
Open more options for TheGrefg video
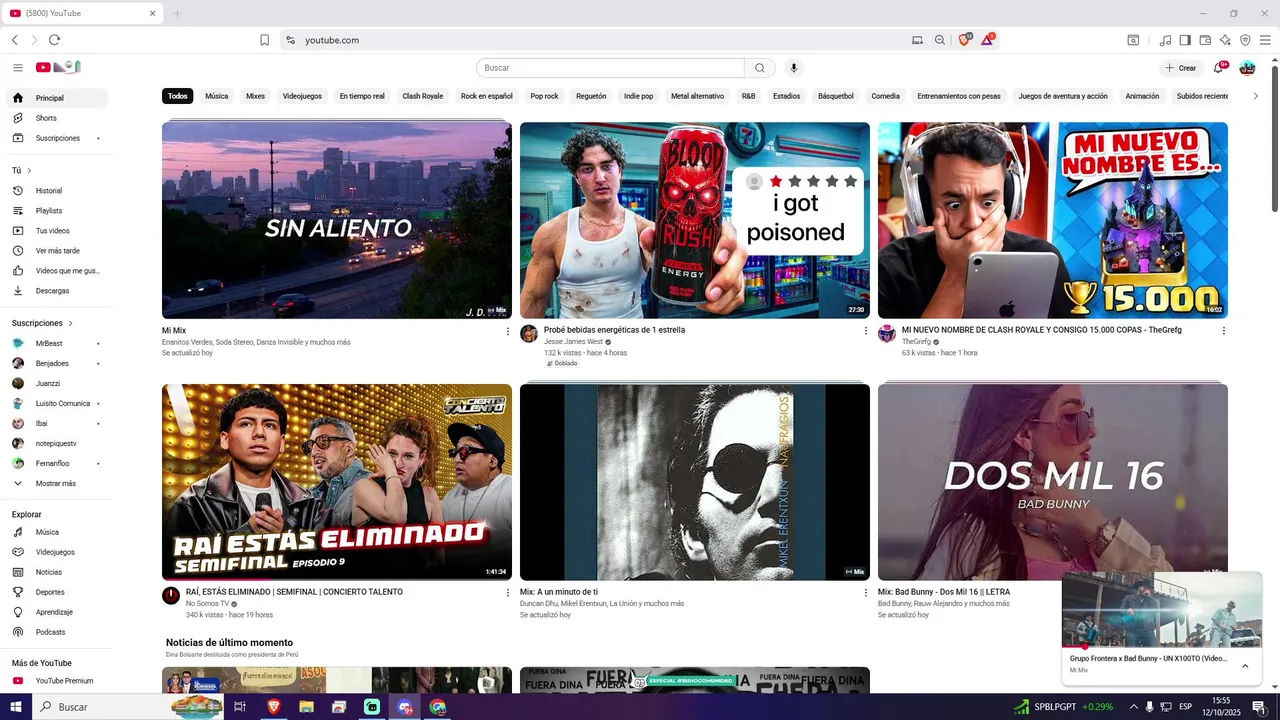(1224, 331)
